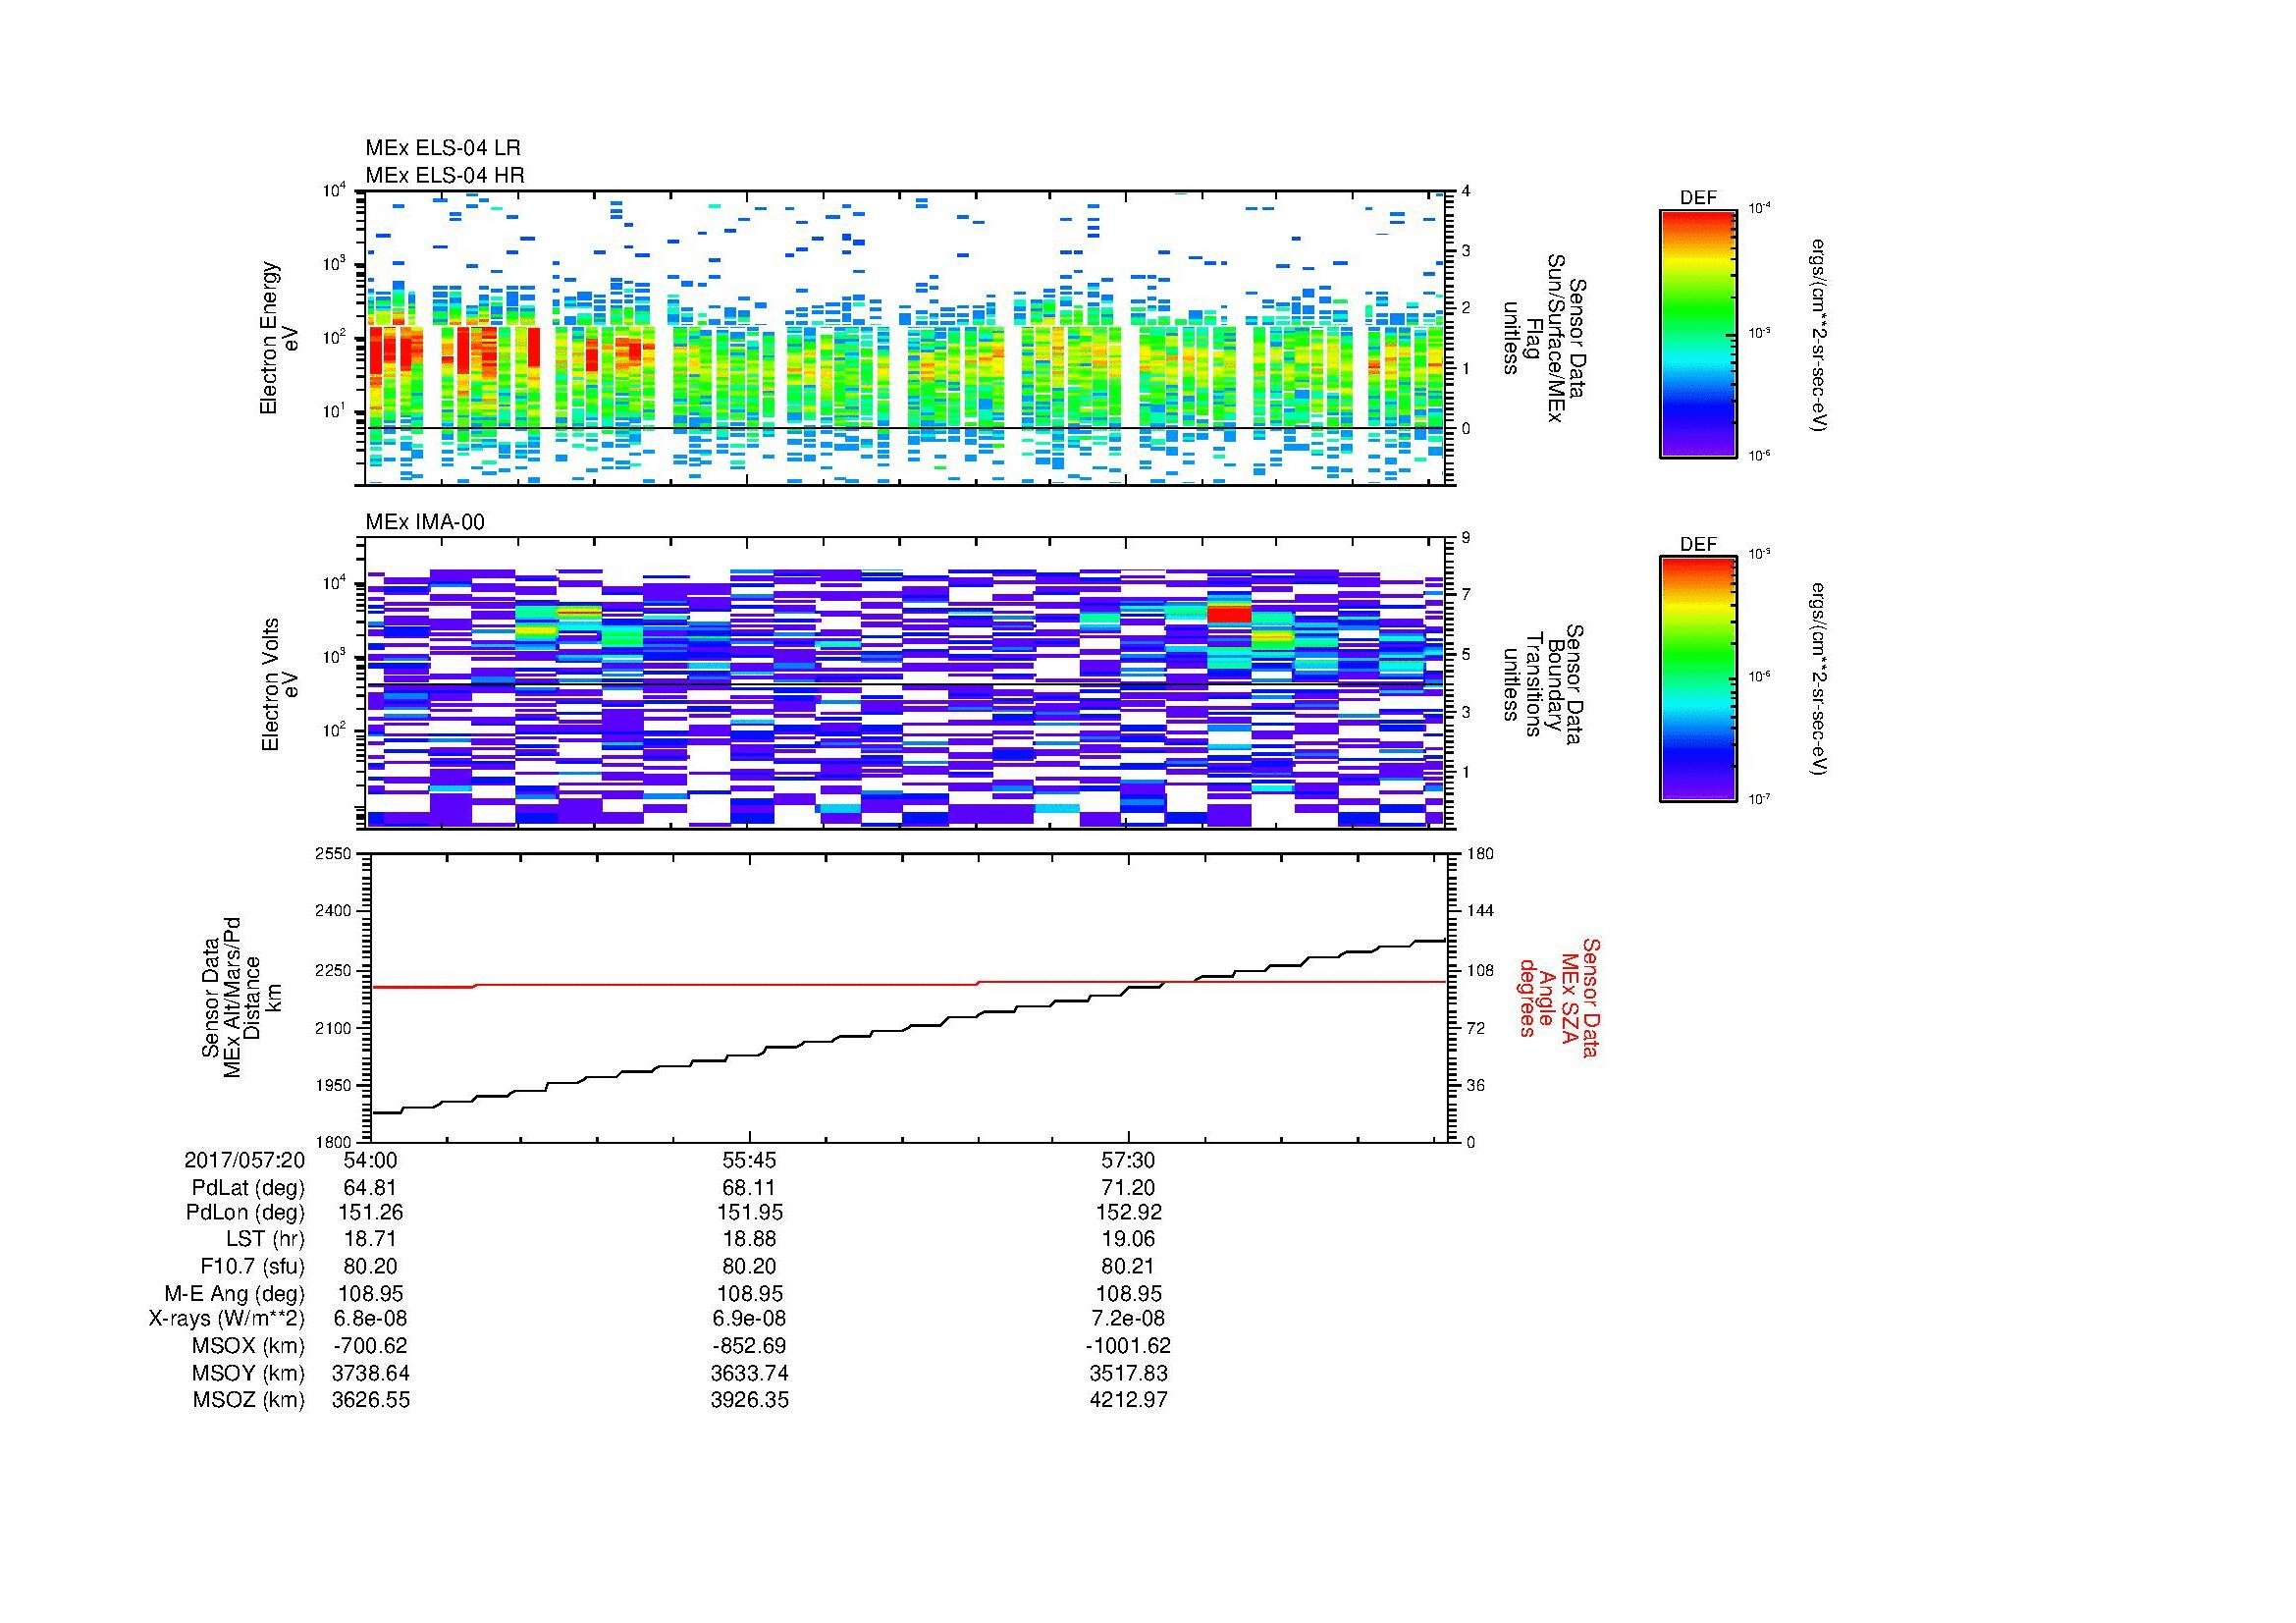This screenshot has height=1623, width=2296.
Task: Select the 54:00 time tick label
Action: [x=370, y=1161]
